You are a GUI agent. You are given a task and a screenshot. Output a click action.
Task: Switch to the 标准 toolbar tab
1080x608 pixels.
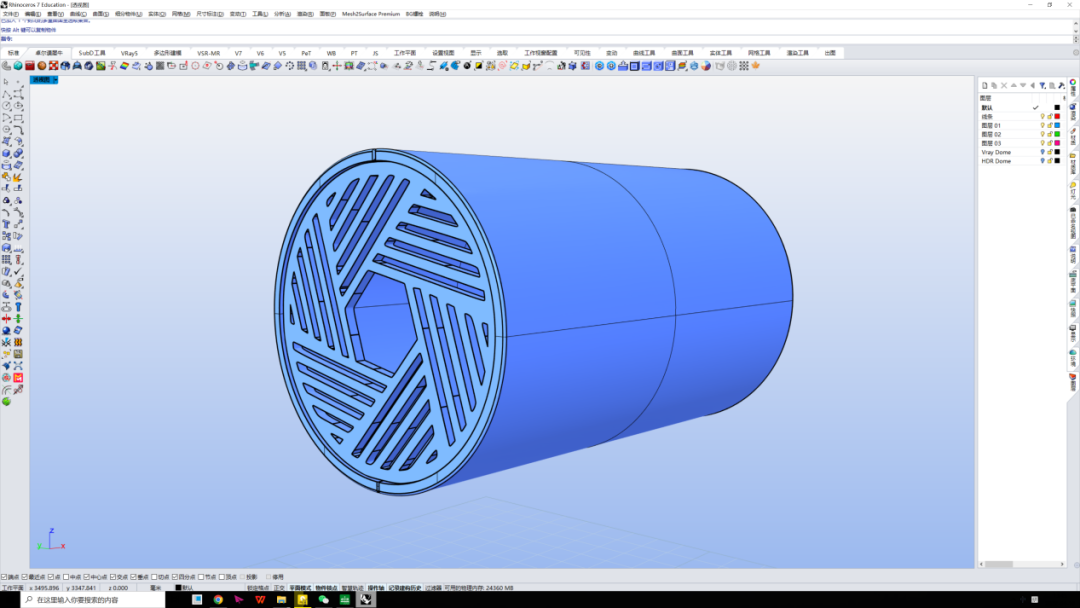pyautogui.click(x=13, y=53)
